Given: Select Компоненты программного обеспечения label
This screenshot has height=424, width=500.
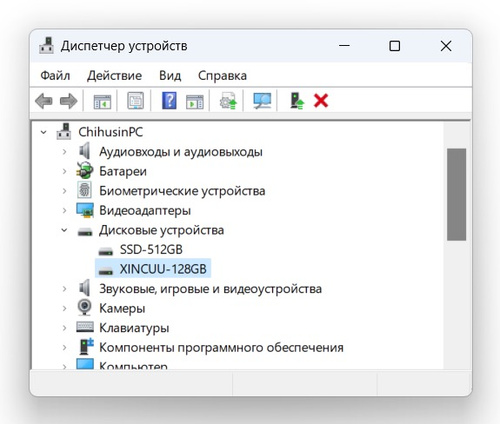Looking at the screenshot, I should pyautogui.click(x=221, y=348).
